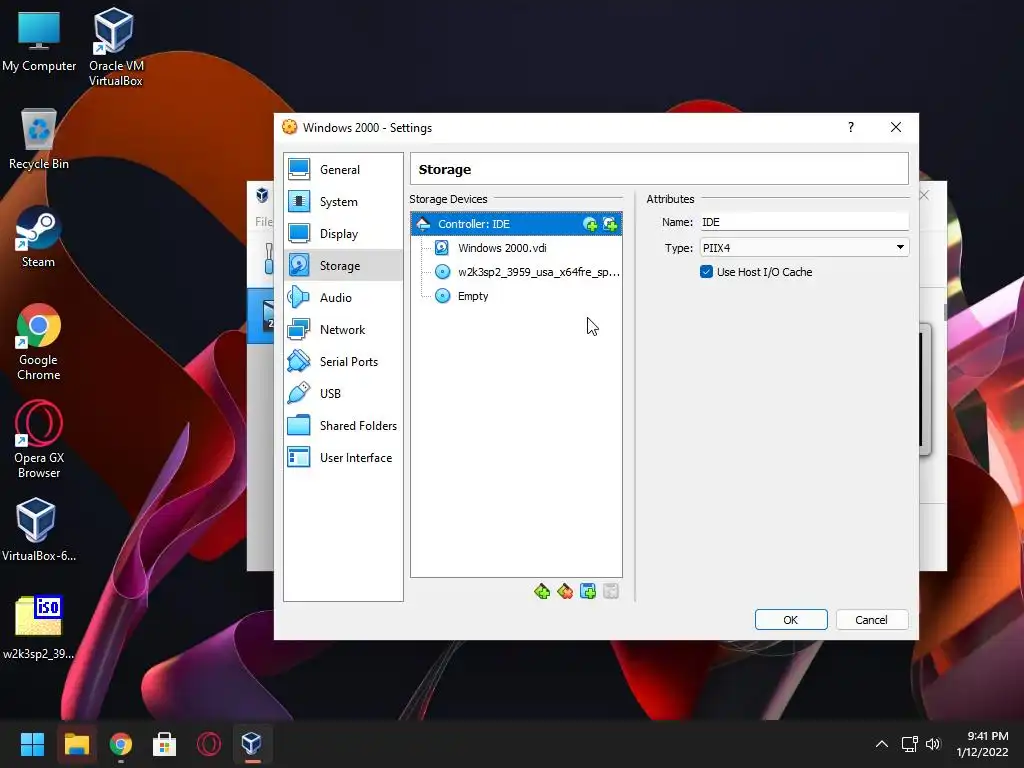Open Chrome from the taskbar
Screen dimensions: 1024x768
121,744
